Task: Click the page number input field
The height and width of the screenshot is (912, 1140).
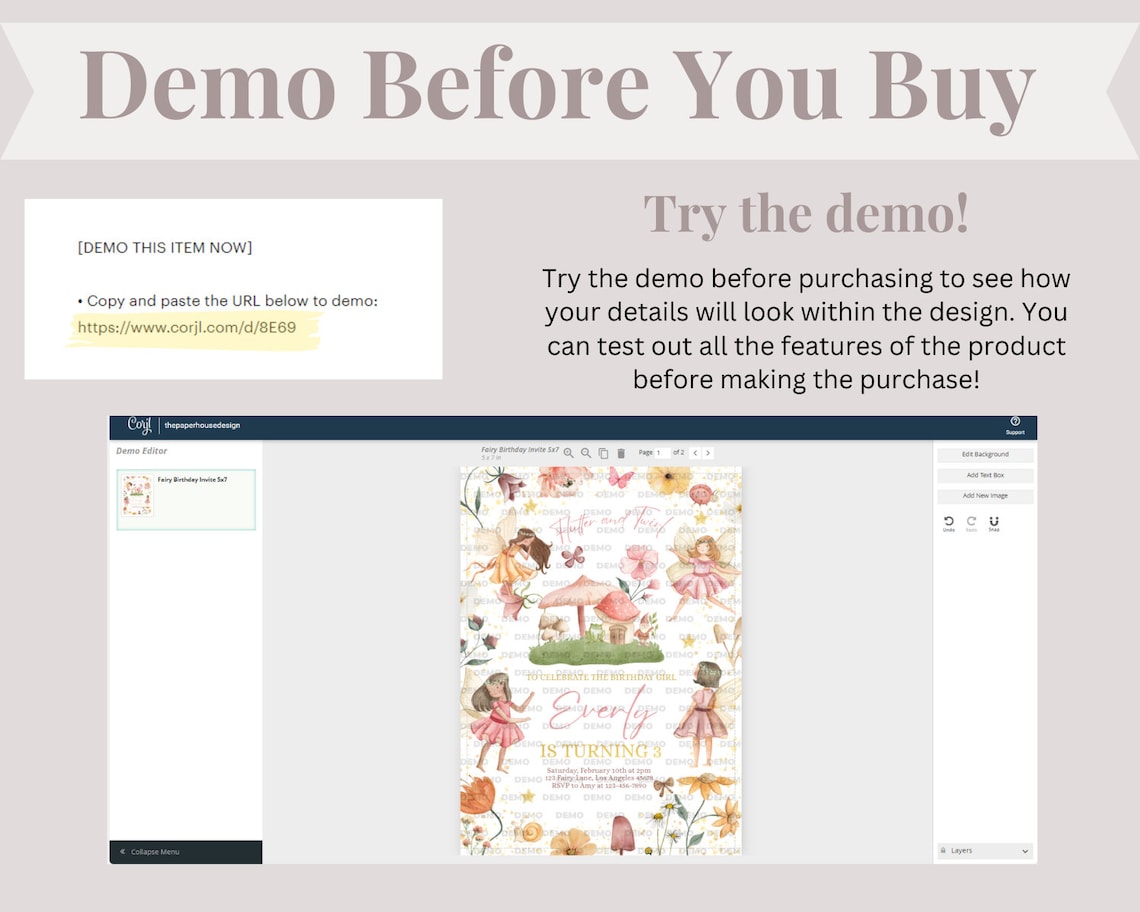Action: pos(662,452)
